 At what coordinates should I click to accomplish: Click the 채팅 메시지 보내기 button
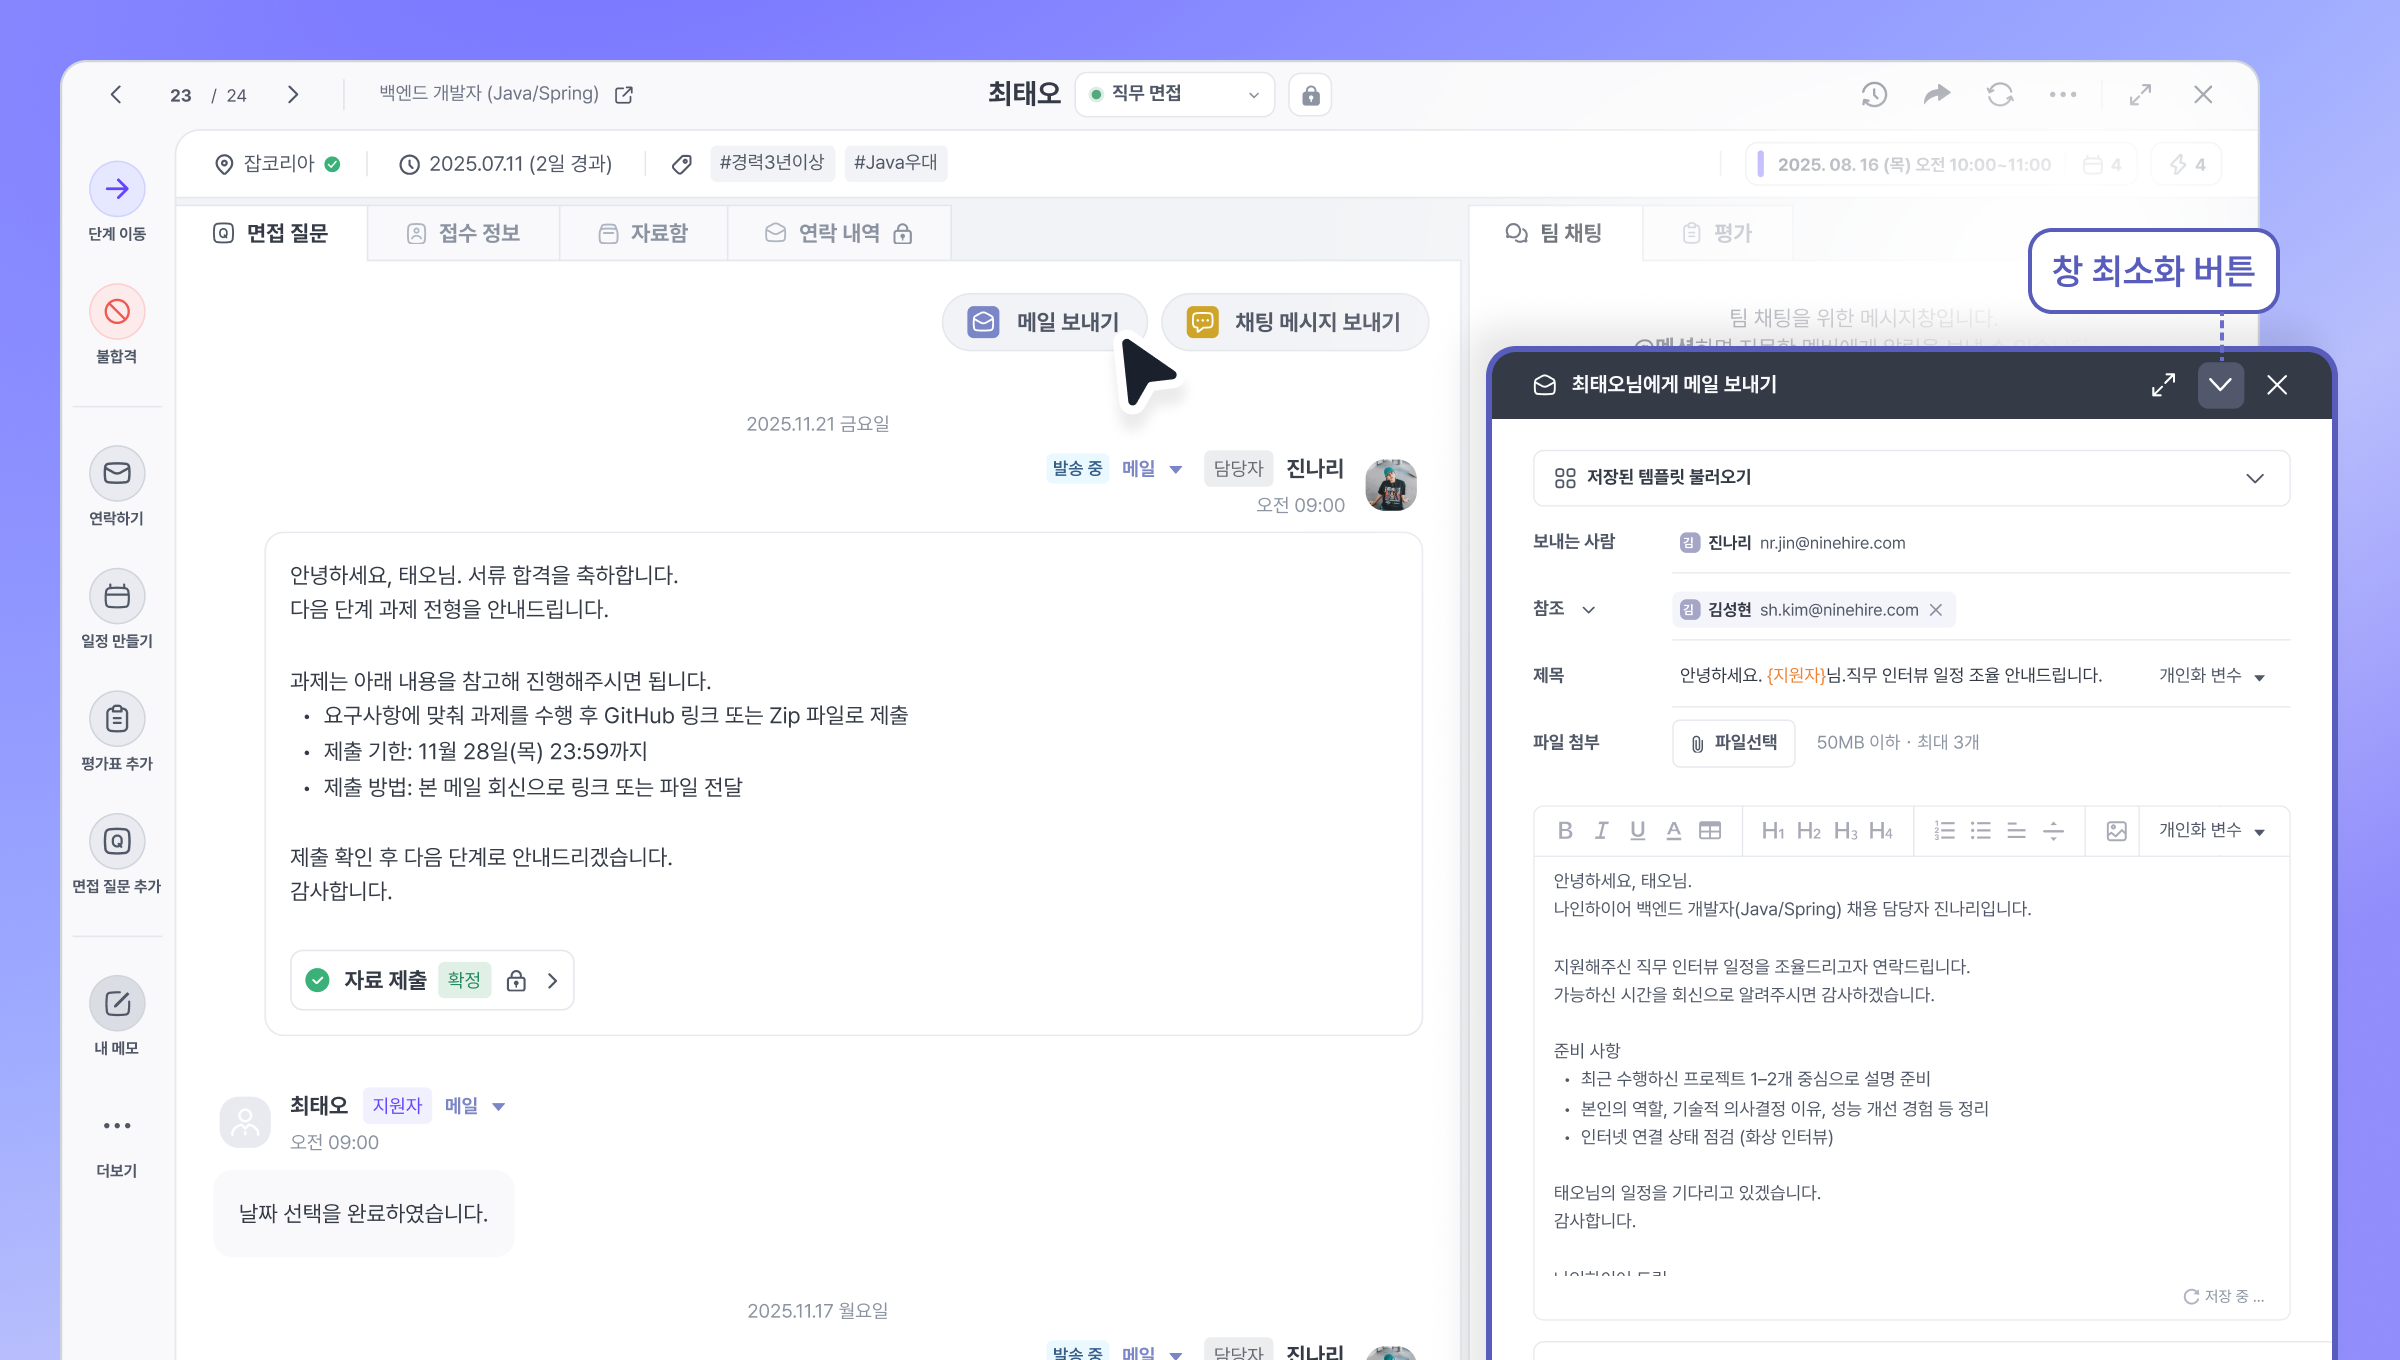pyautogui.click(x=1294, y=322)
